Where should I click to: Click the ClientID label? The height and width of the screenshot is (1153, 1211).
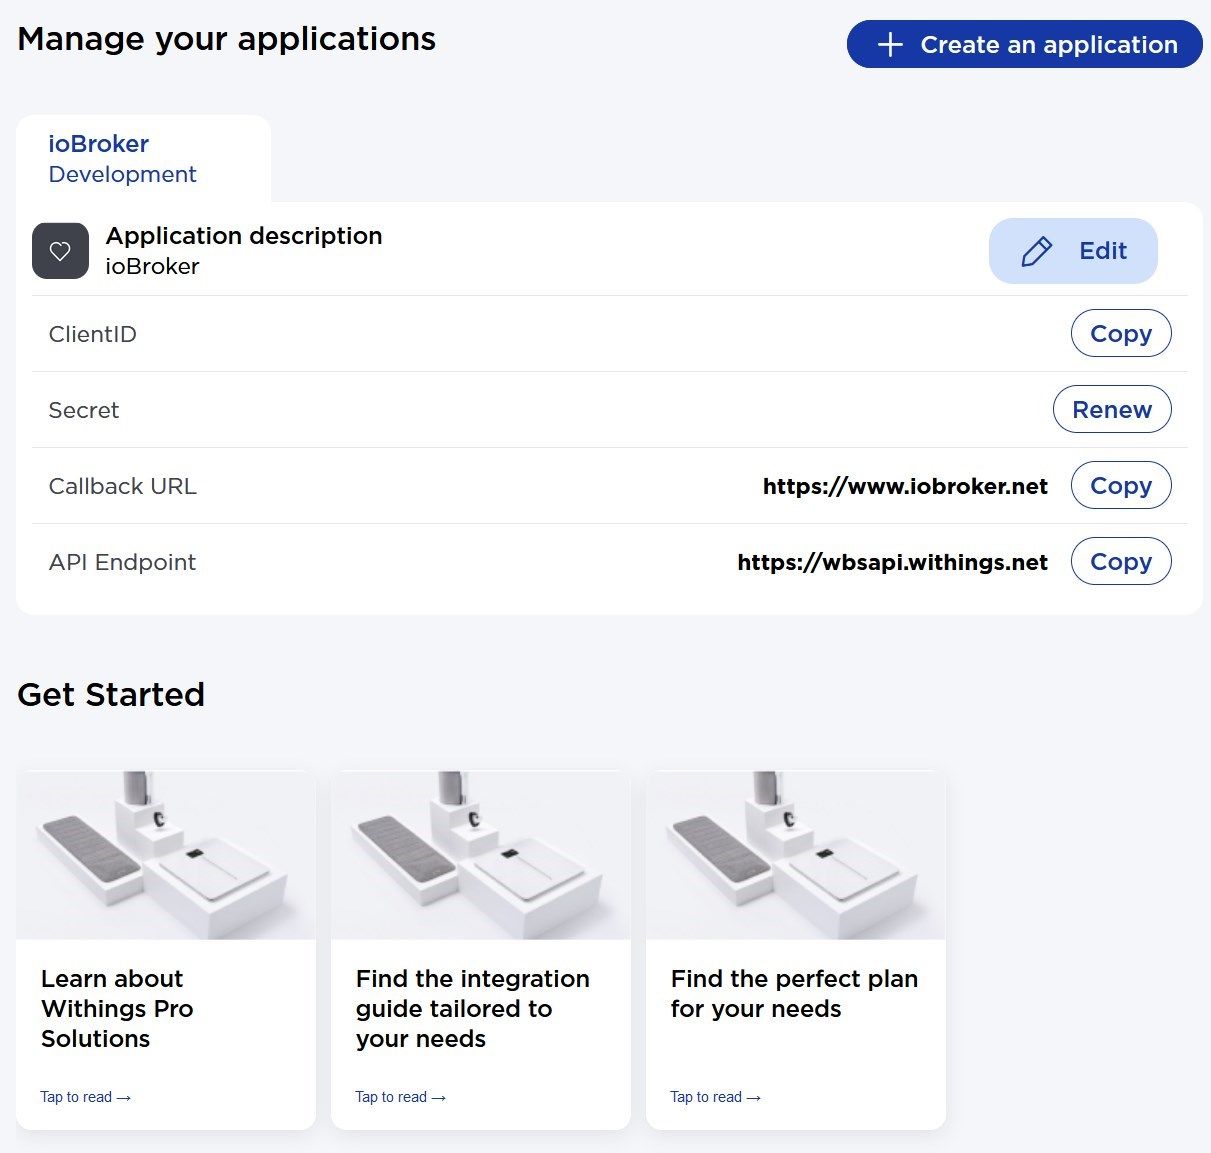pyautogui.click(x=93, y=334)
